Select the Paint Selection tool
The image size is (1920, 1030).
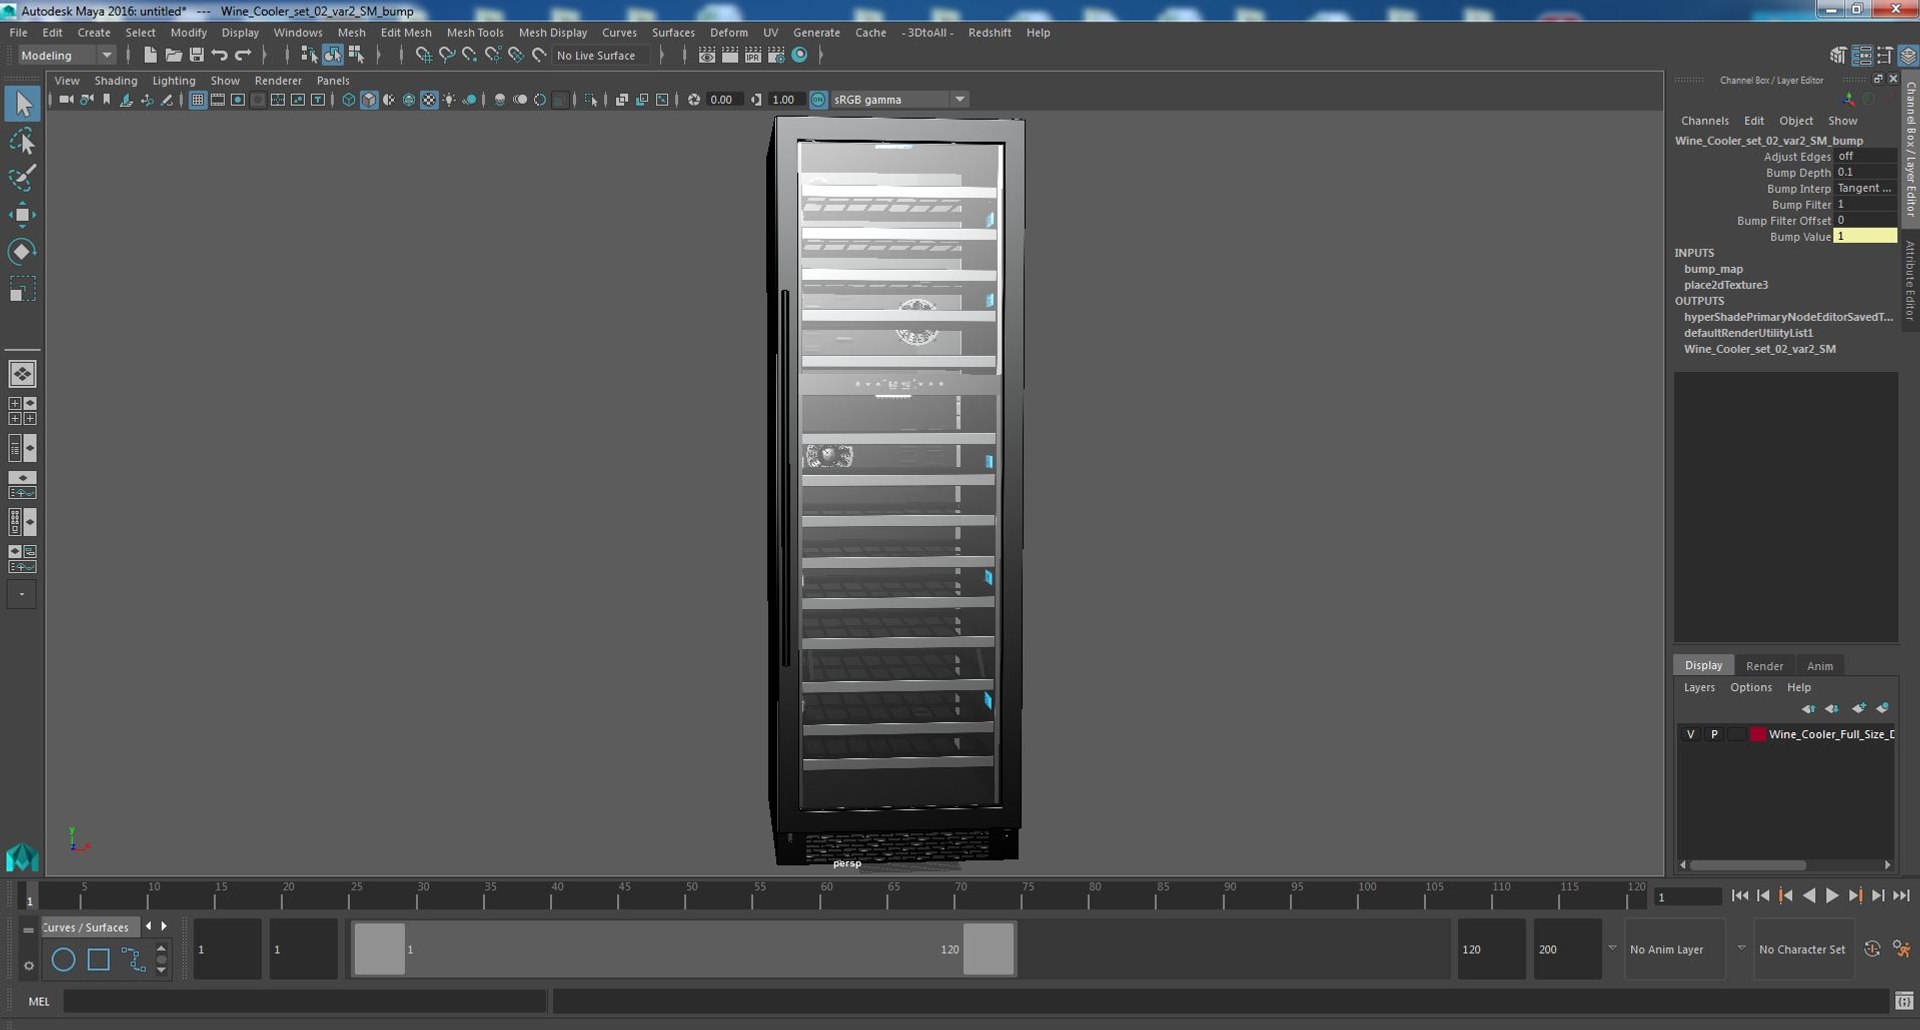click(x=22, y=178)
